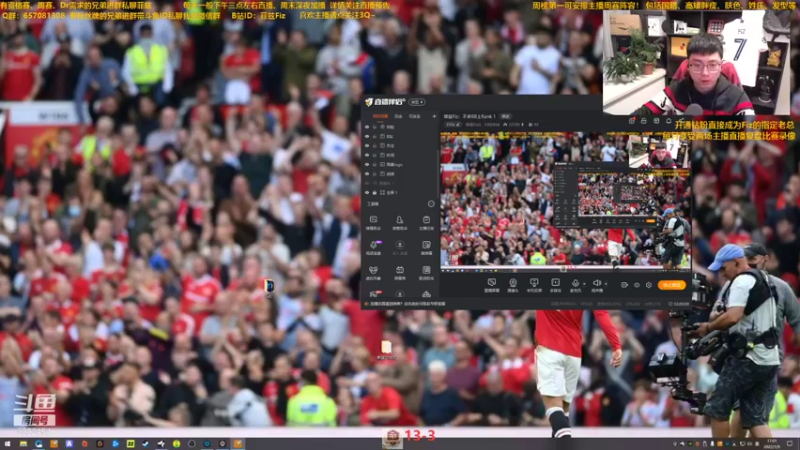Image resolution: width=800 pixels, height=450 pixels.
Task: Click the notice link in companion status bar
Action: (408, 304)
